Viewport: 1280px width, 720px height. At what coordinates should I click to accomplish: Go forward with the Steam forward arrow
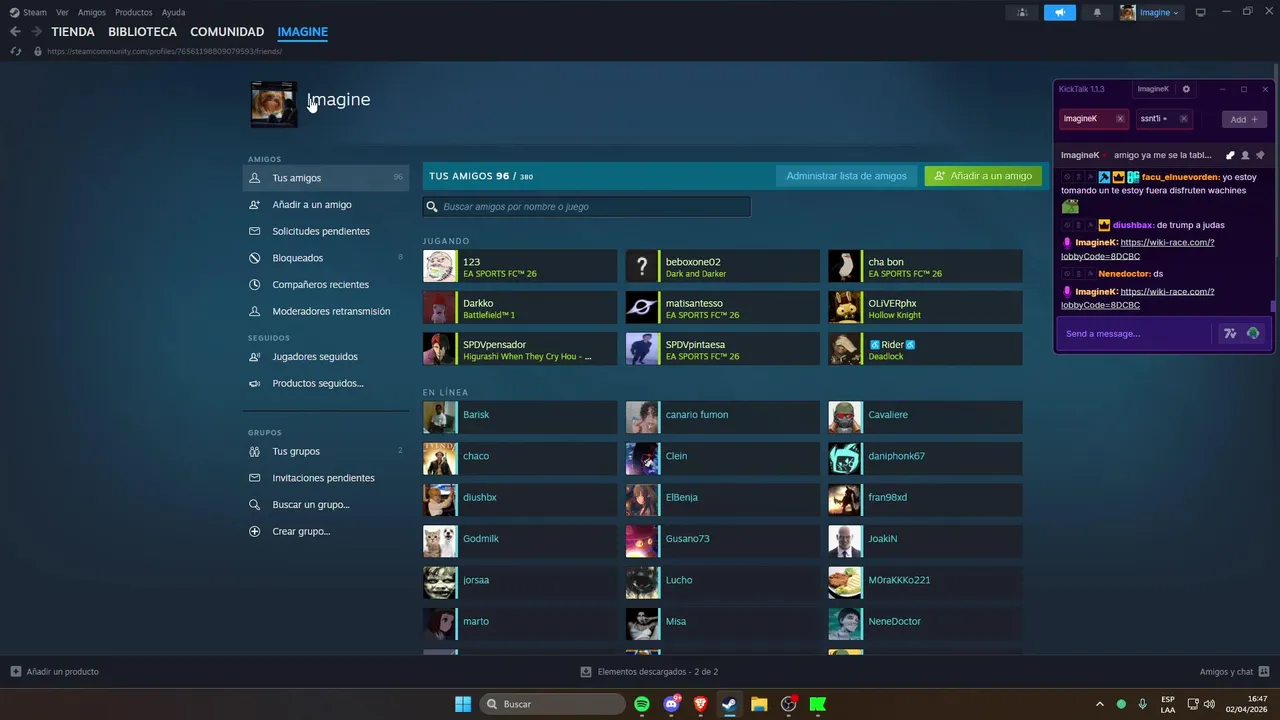(36, 32)
